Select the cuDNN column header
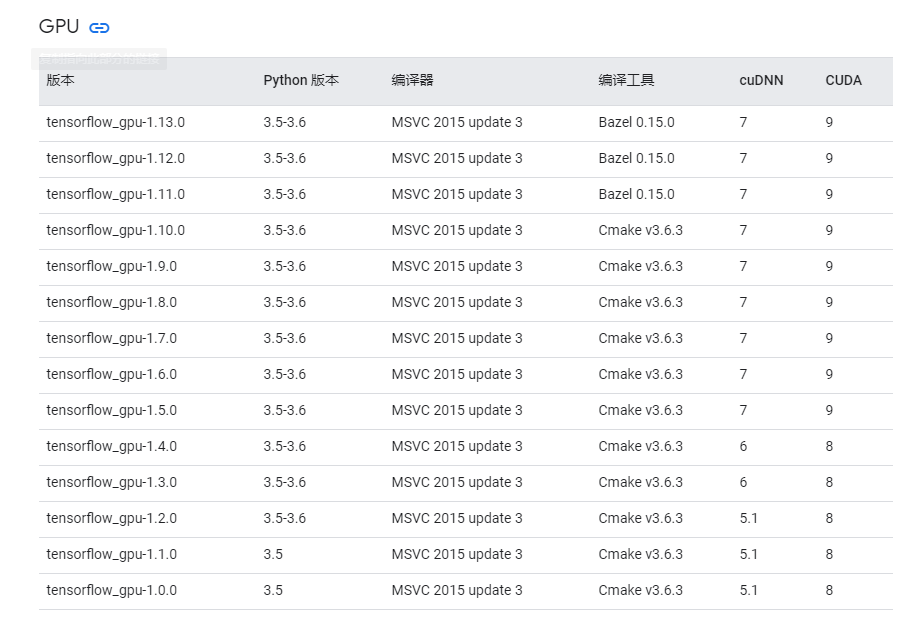The image size is (913, 632). tap(761, 80)
